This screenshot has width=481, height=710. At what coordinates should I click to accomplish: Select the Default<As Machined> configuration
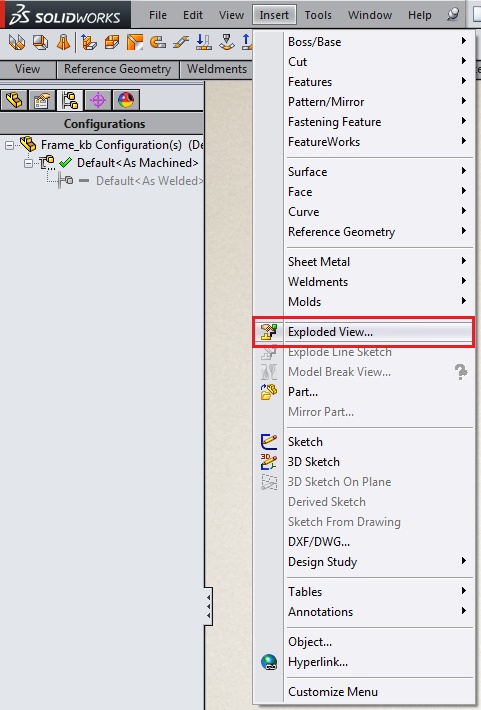pyautogui.click(x=138, y=163)
